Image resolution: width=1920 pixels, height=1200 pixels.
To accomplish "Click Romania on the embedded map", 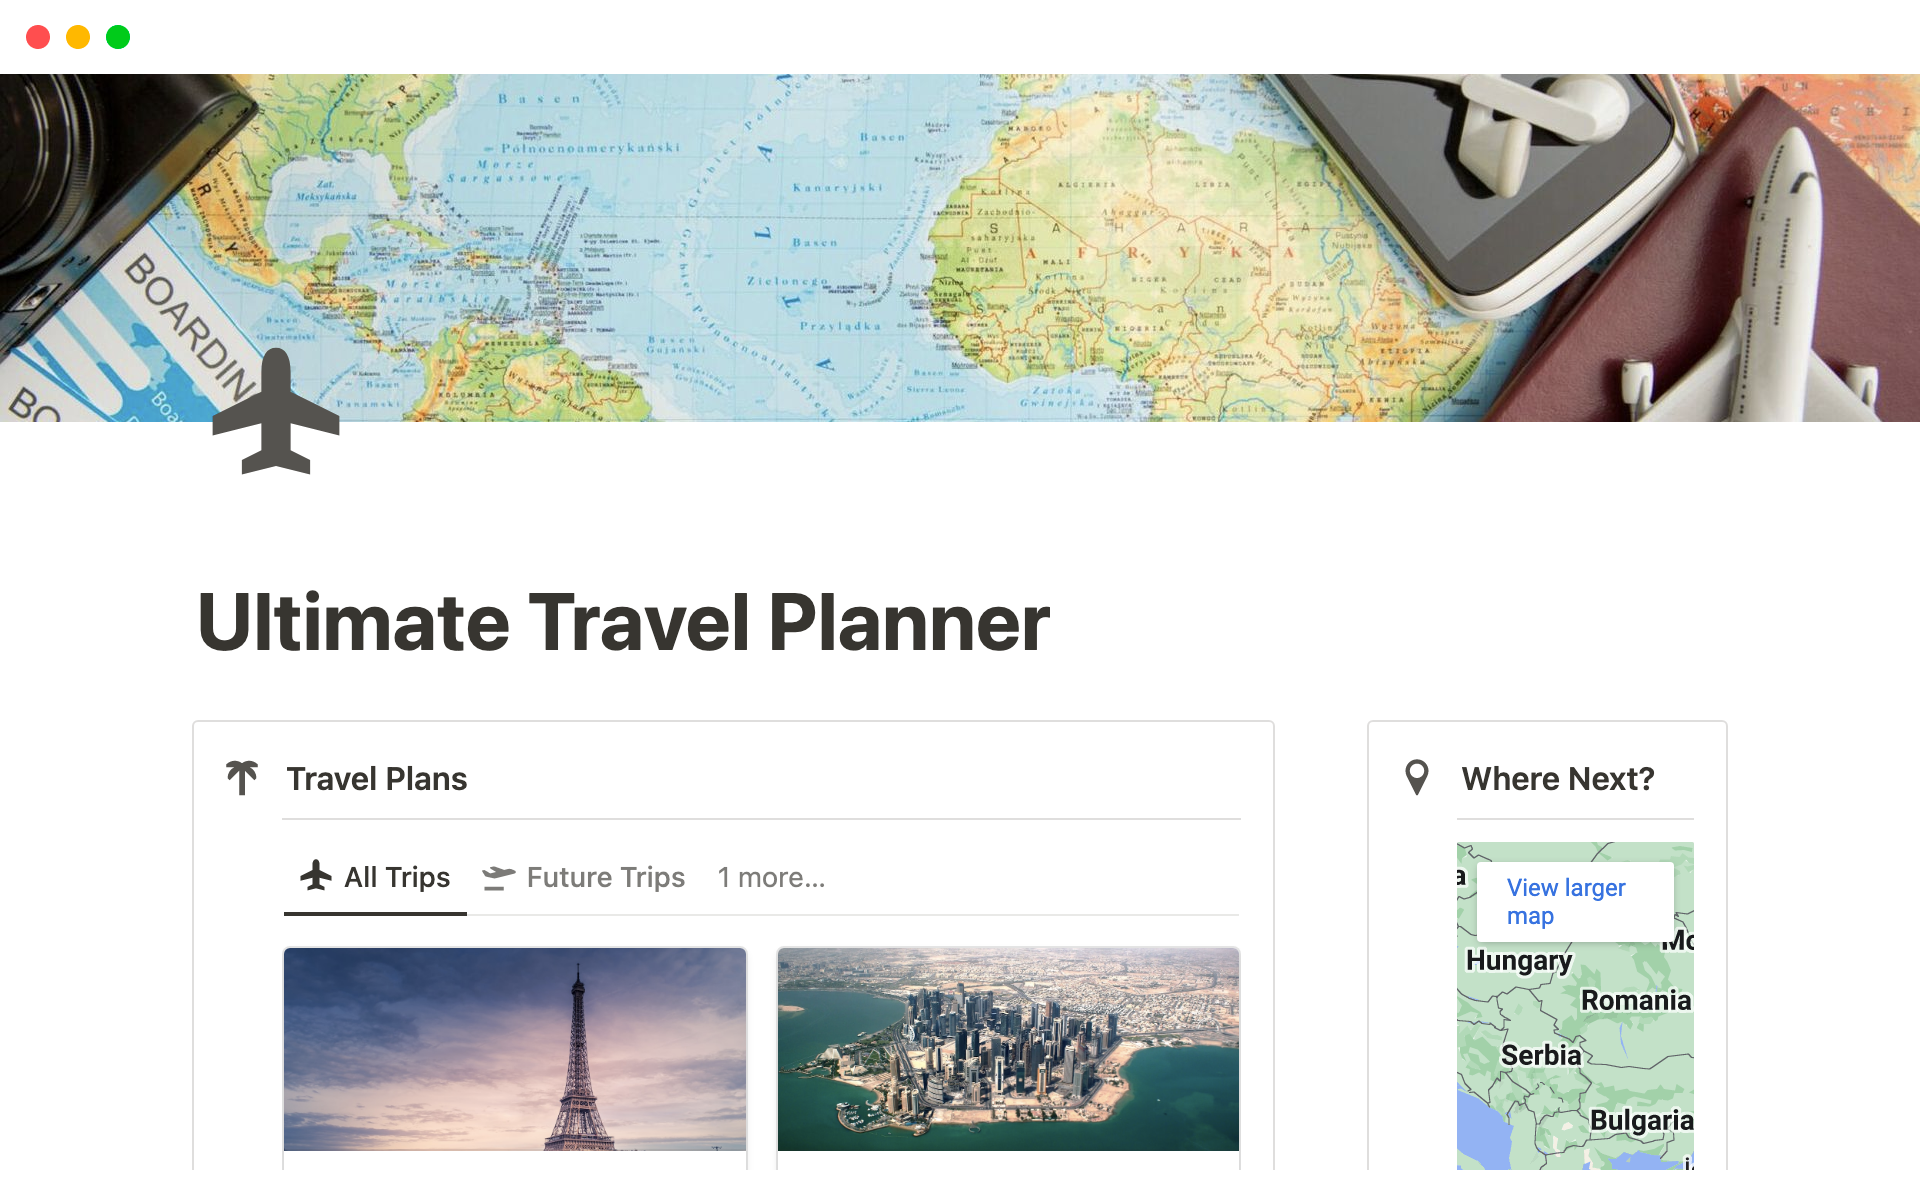I will pos(1635,1000).
